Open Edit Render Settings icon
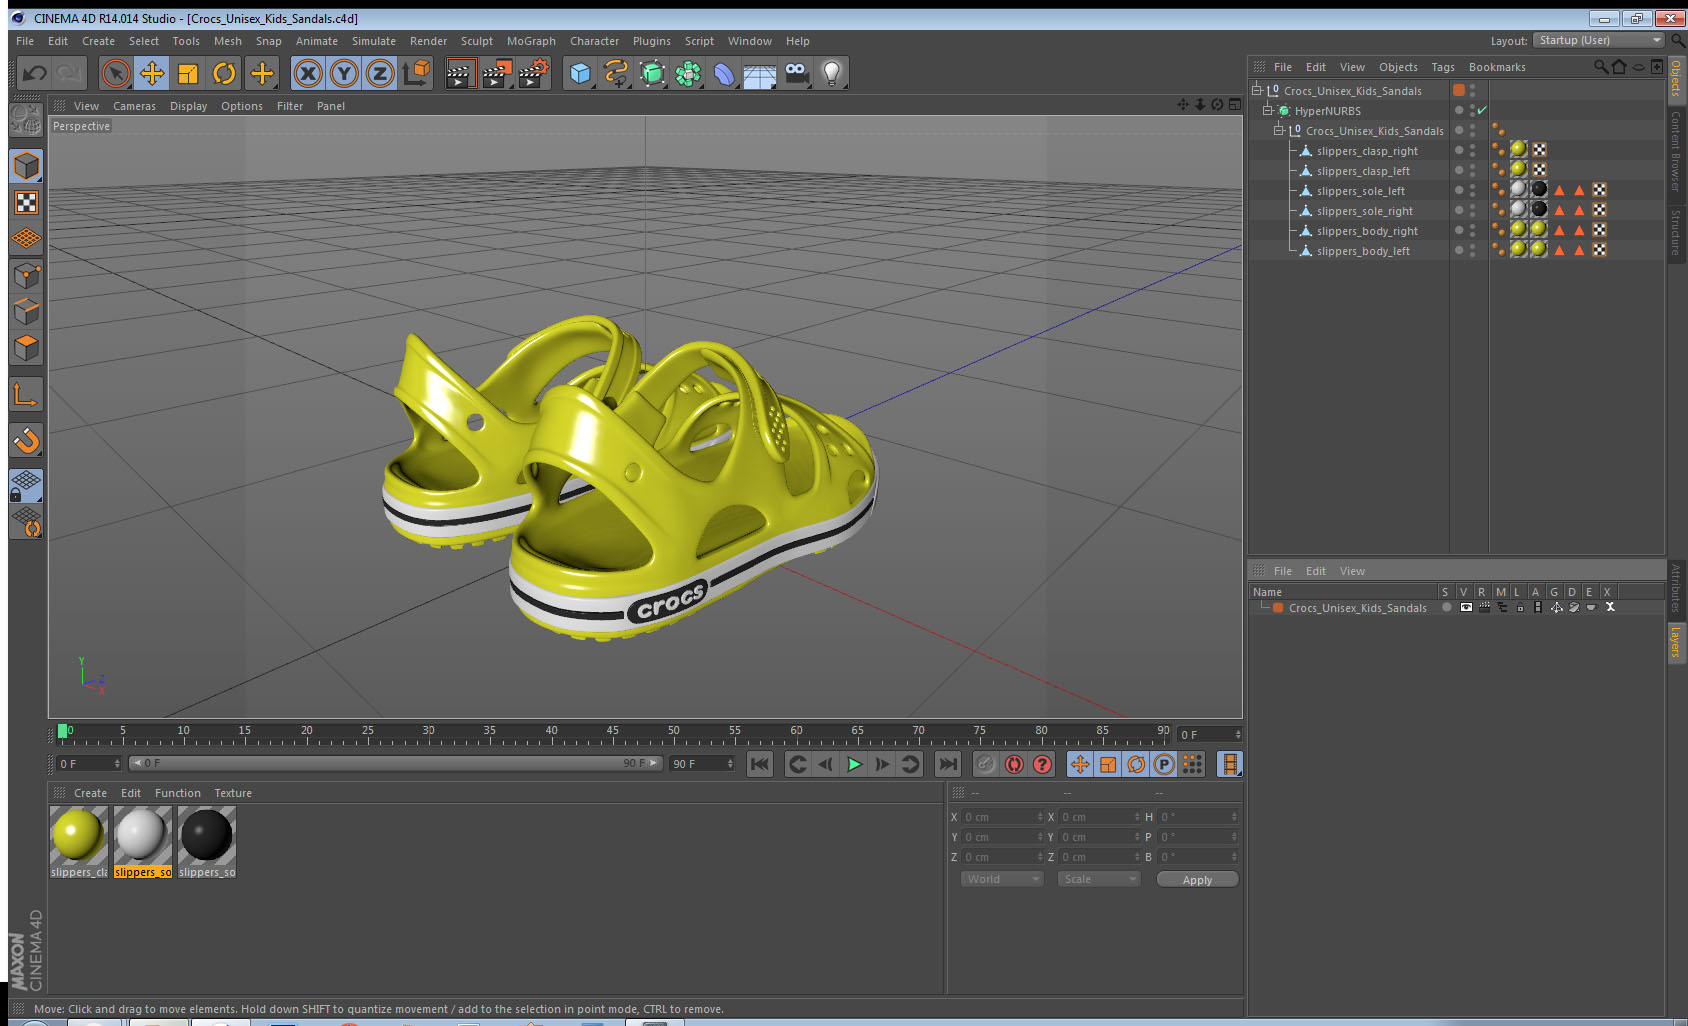1688x1026 pixels. point(533,73)
